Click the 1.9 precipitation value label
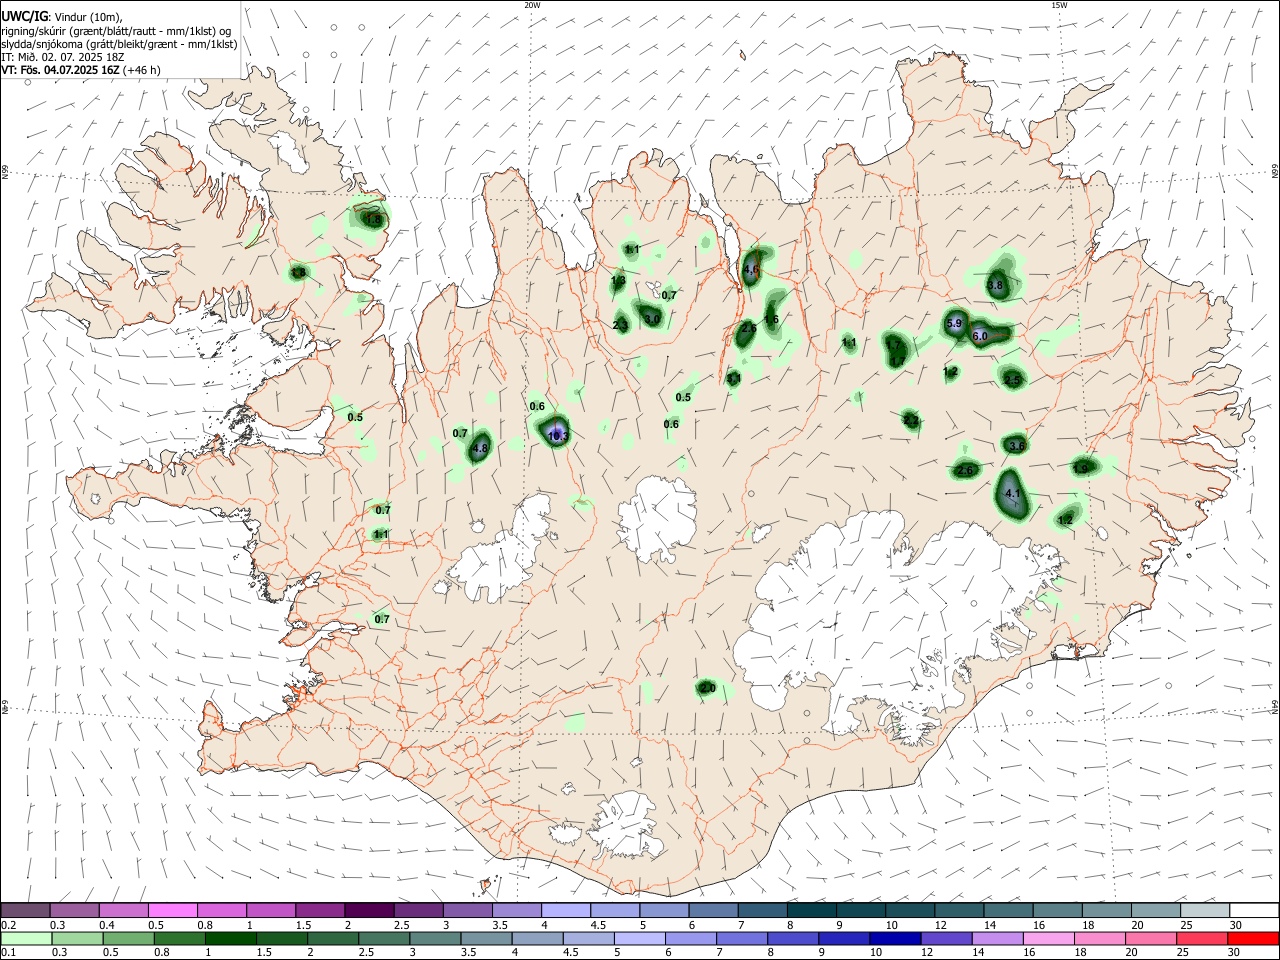The width and height of the screenshot is (1280, 960). click(x=1081, y=468)
